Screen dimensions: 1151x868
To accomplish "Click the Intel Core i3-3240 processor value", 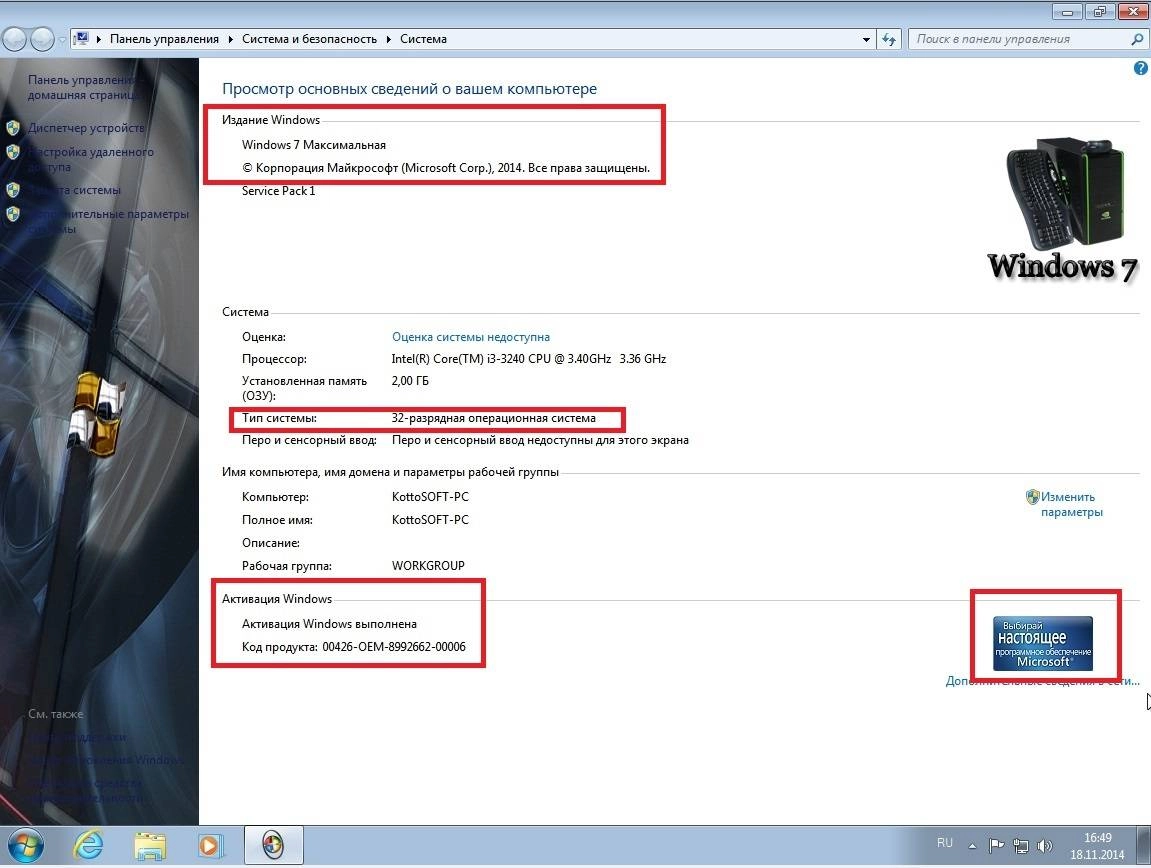I will pyautogui.click(x=529, y=359).
